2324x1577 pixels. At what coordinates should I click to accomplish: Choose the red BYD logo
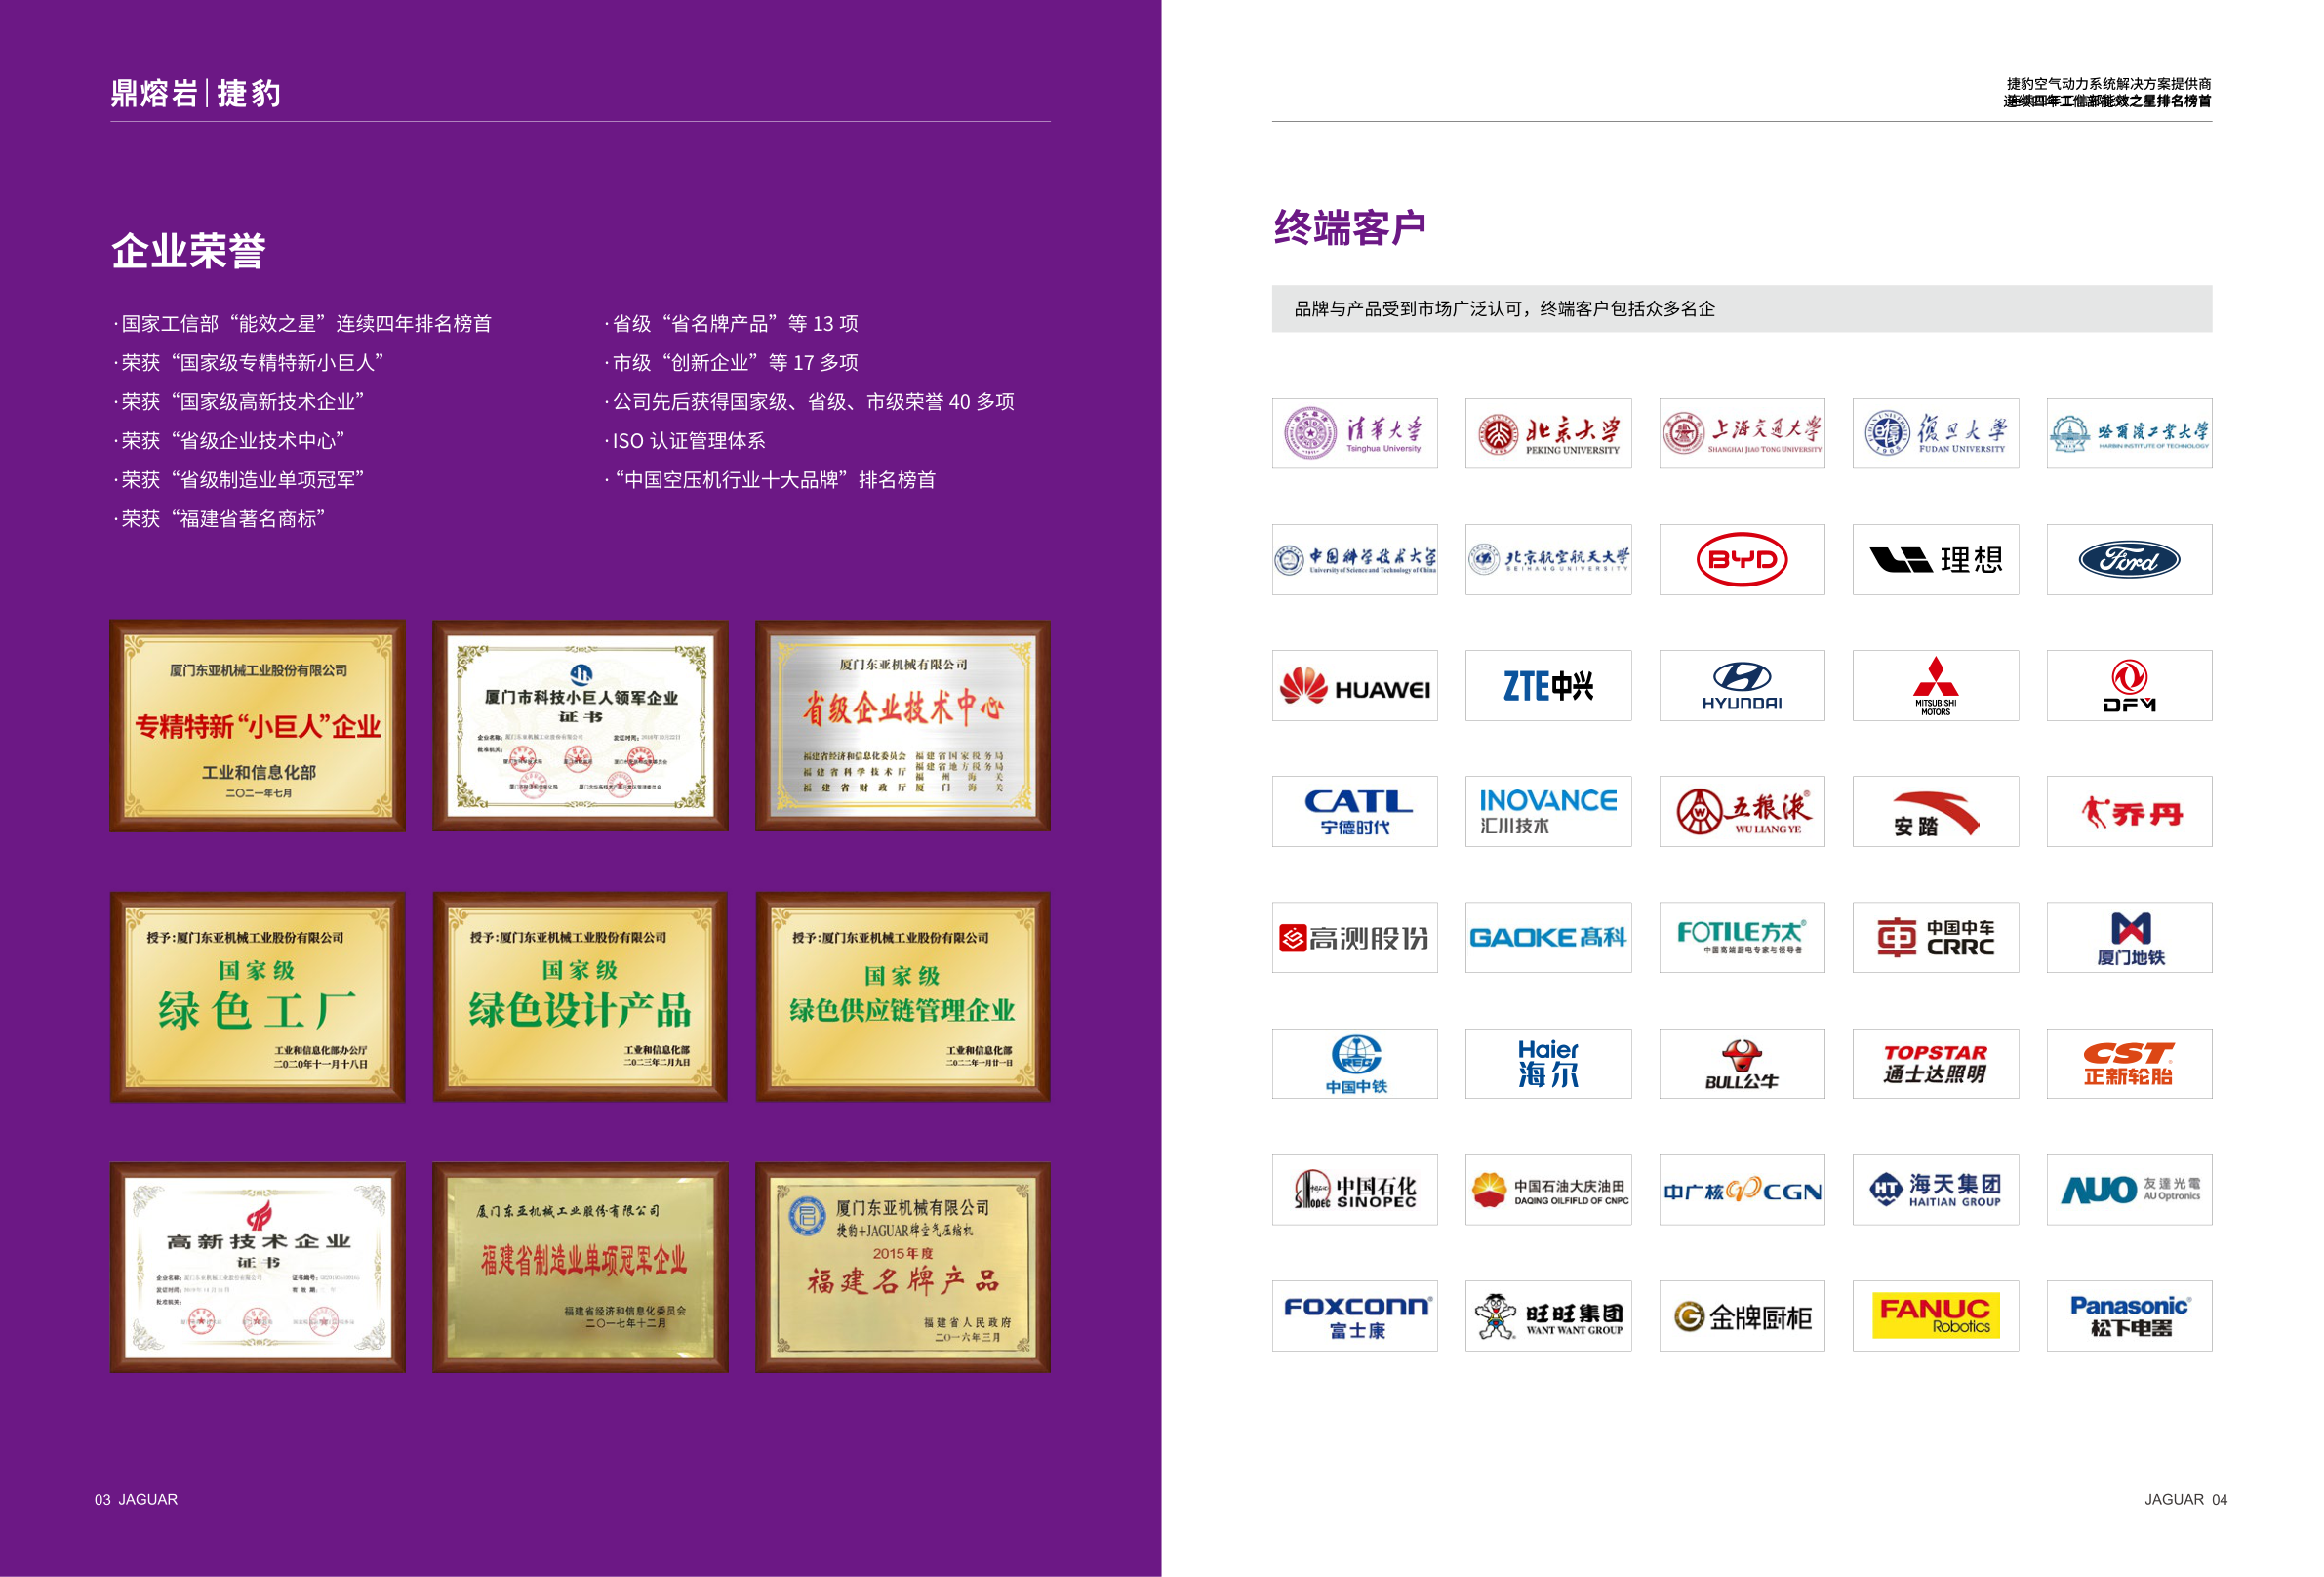pos(1742,559)
